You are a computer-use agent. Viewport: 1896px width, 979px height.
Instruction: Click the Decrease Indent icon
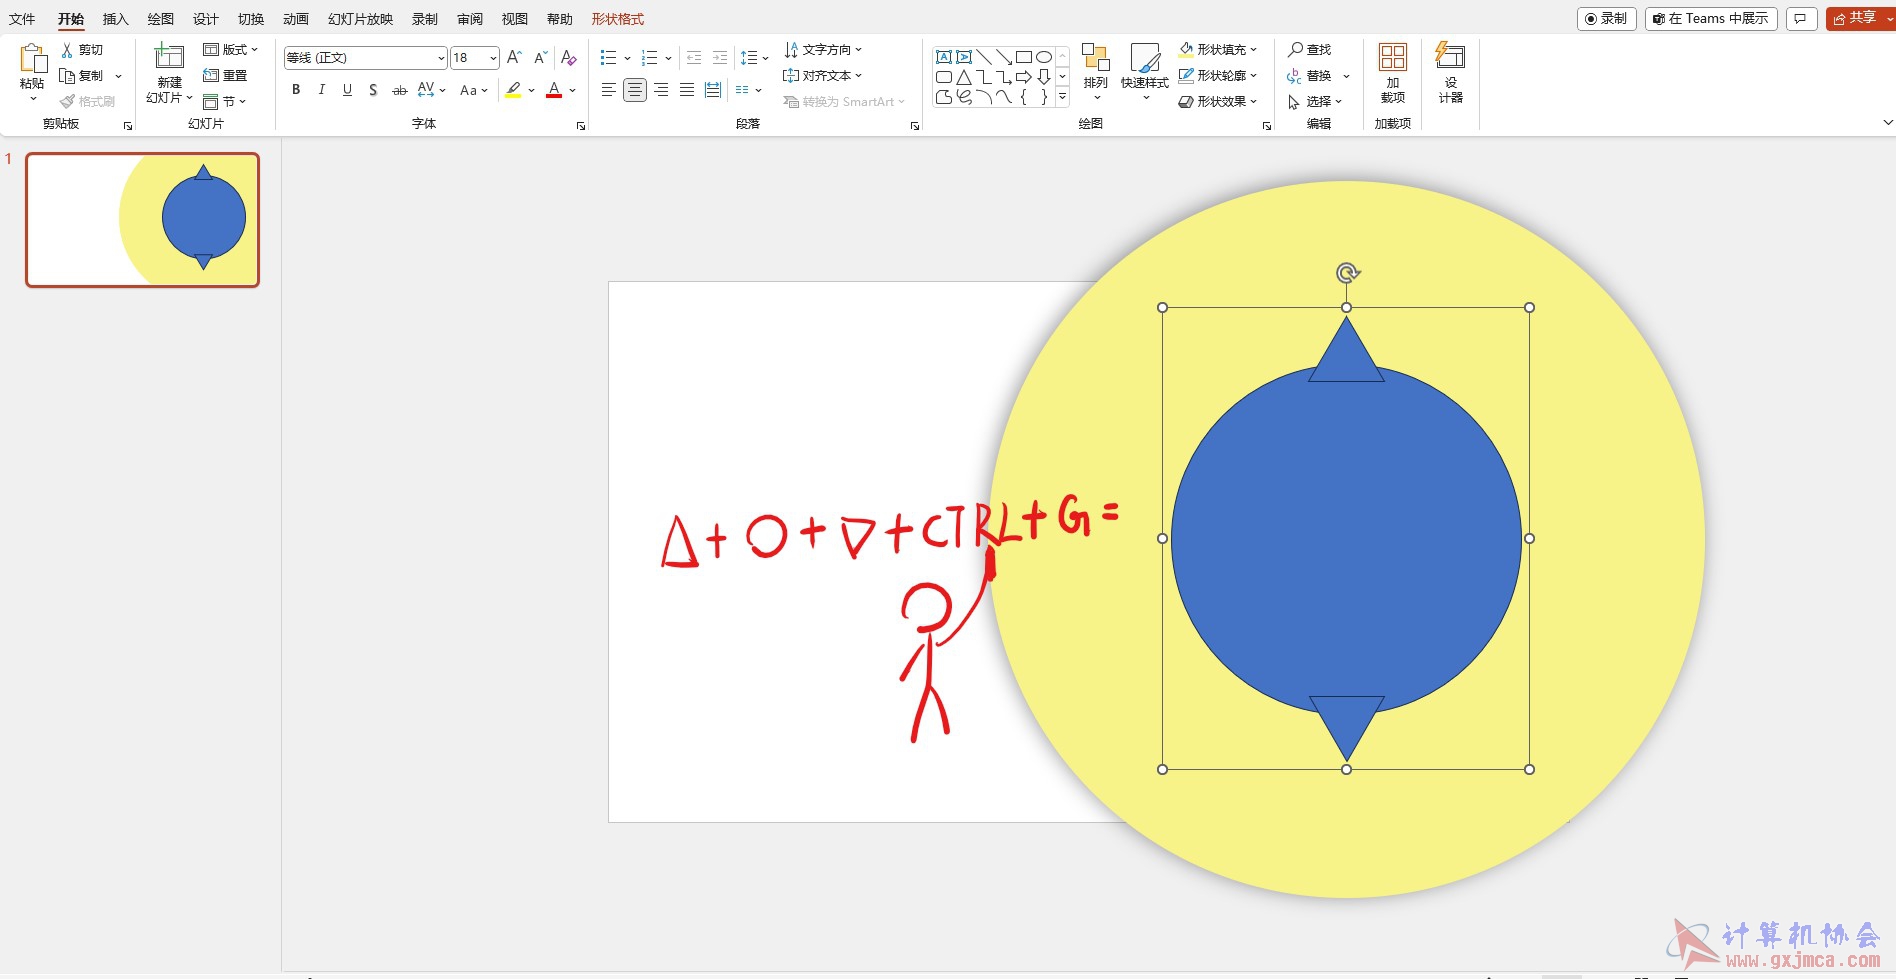pos(694,58)
